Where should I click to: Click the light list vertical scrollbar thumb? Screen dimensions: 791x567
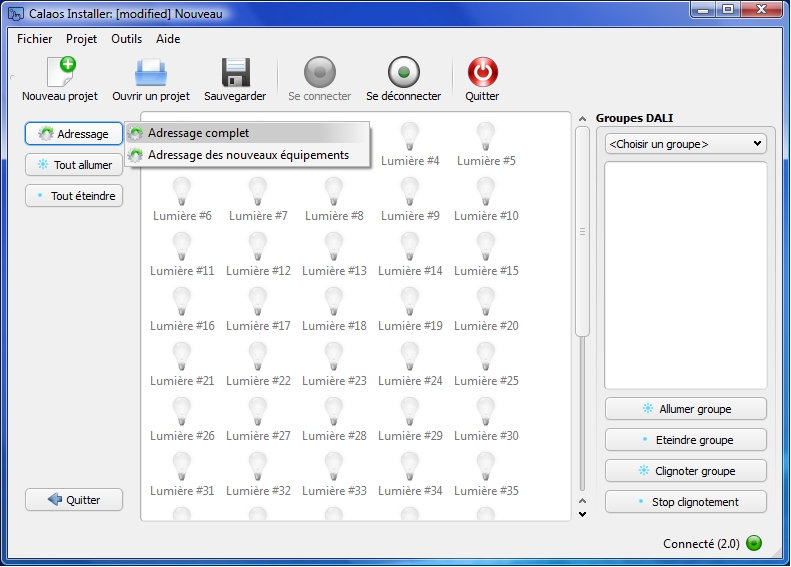(x=582, y=232)
